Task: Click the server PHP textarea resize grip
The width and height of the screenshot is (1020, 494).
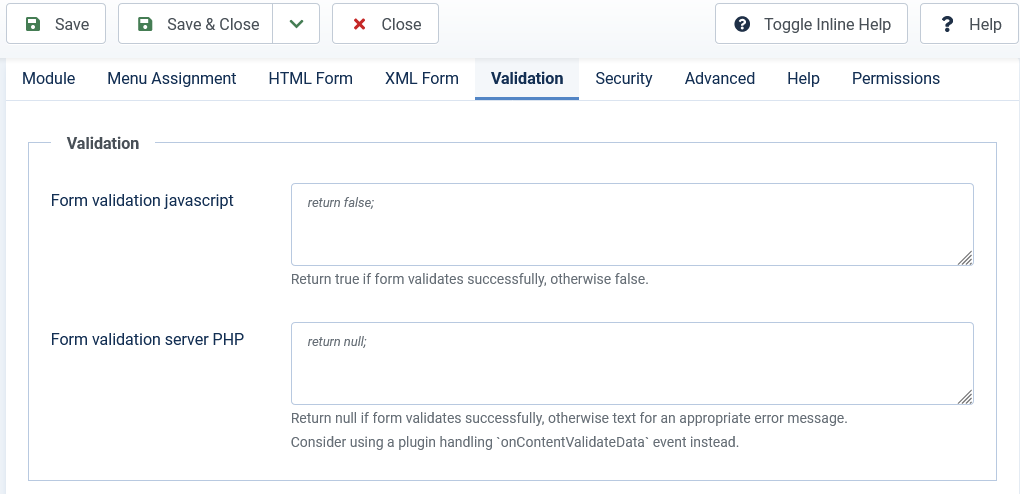Action: coord(965,396)
